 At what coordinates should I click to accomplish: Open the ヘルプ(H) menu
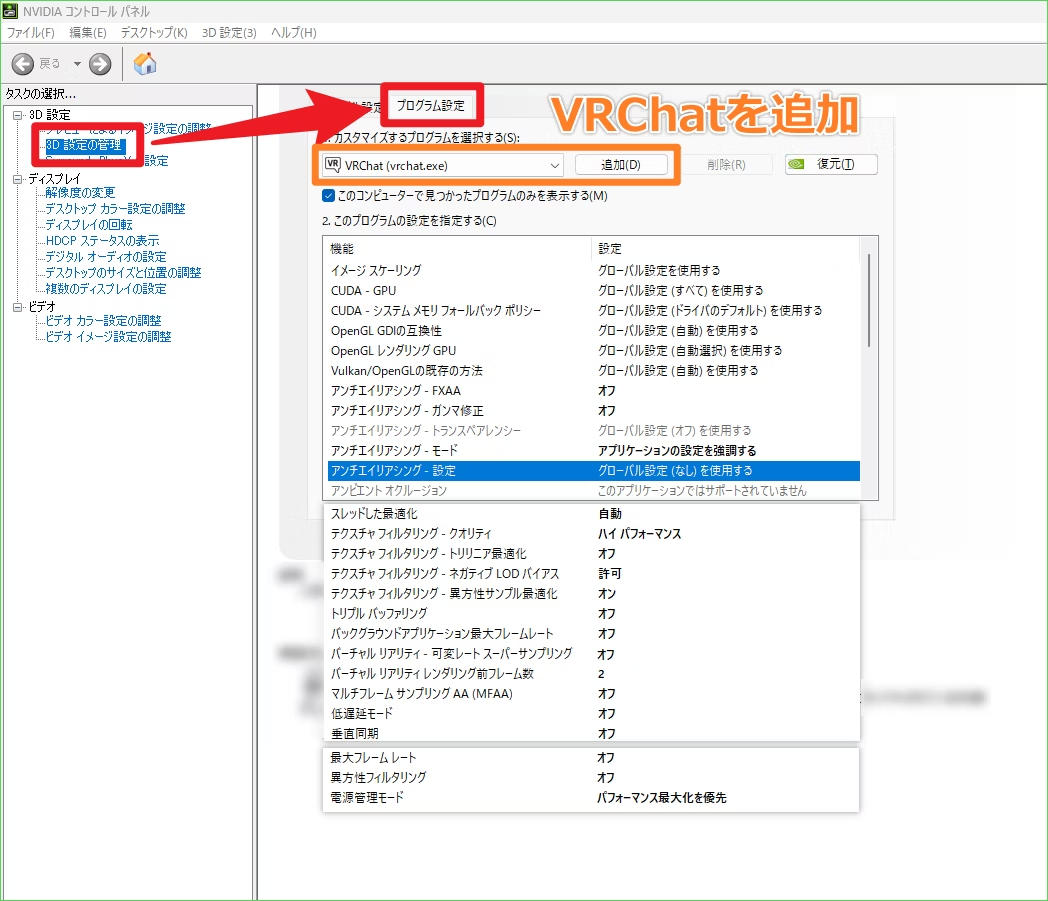[x=293, y=33]
